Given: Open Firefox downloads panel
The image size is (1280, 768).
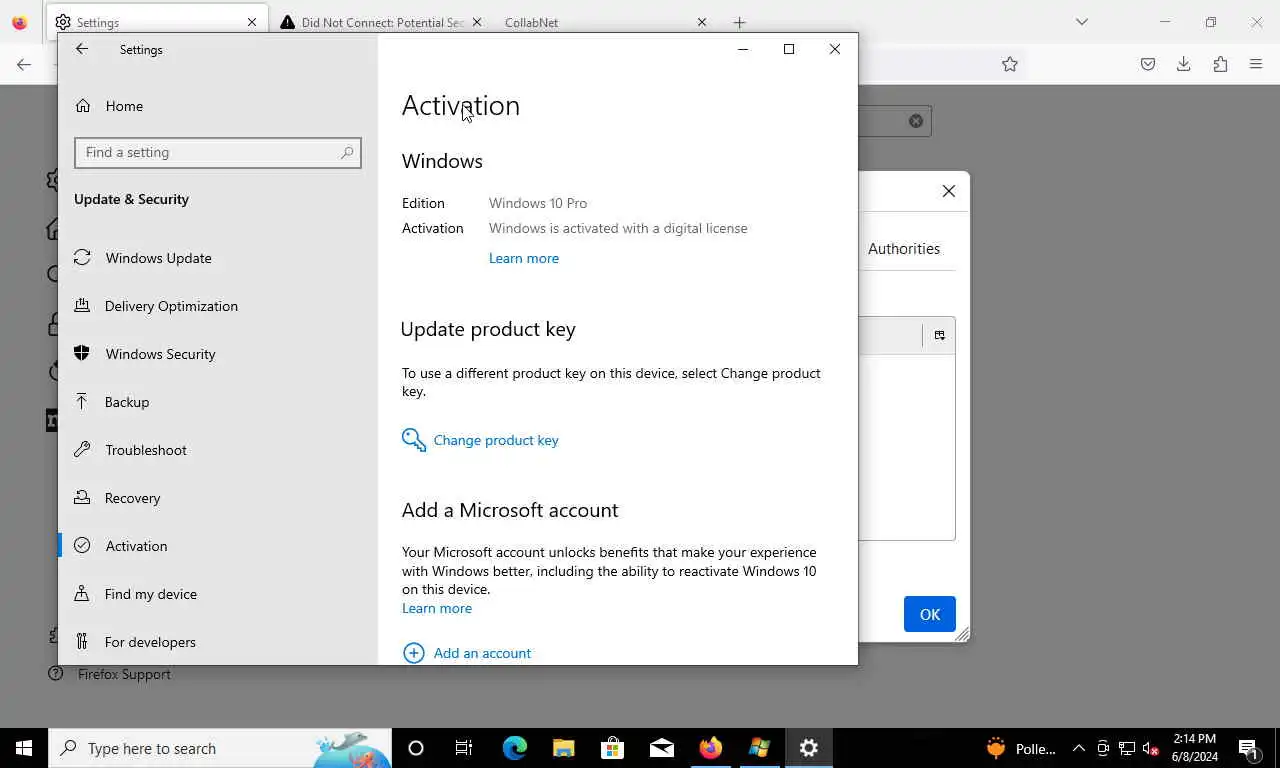Looking at the screenshot, I should 1184,64.
